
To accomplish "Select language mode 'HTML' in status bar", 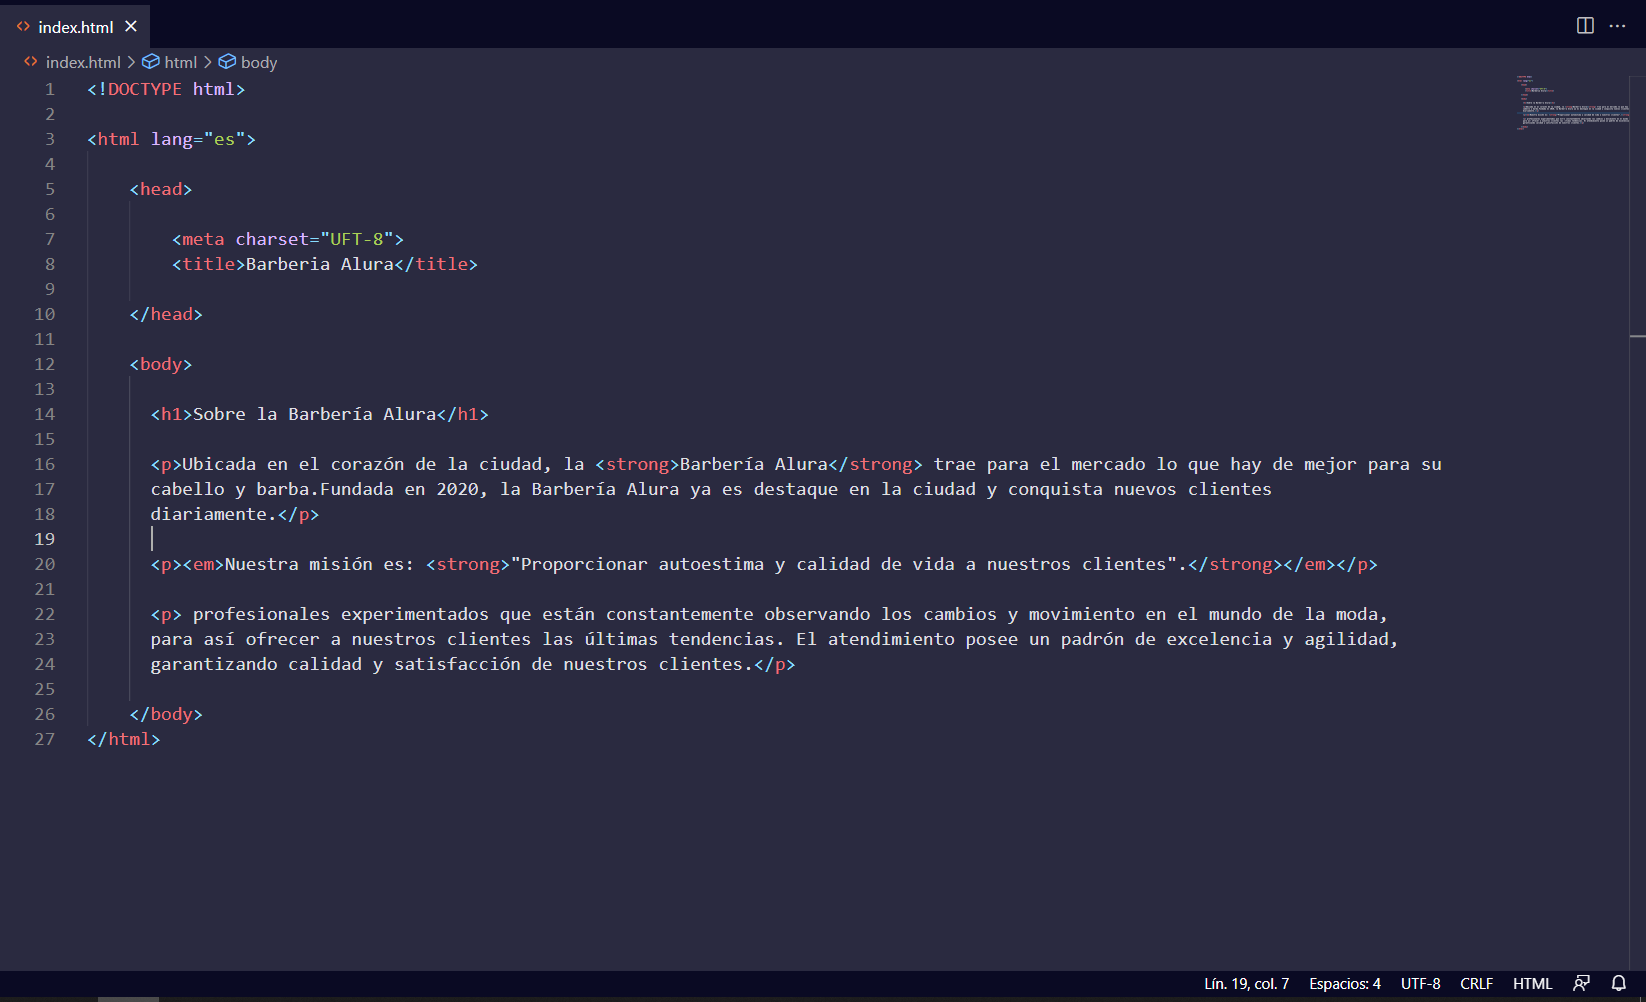I will 1532,984.
